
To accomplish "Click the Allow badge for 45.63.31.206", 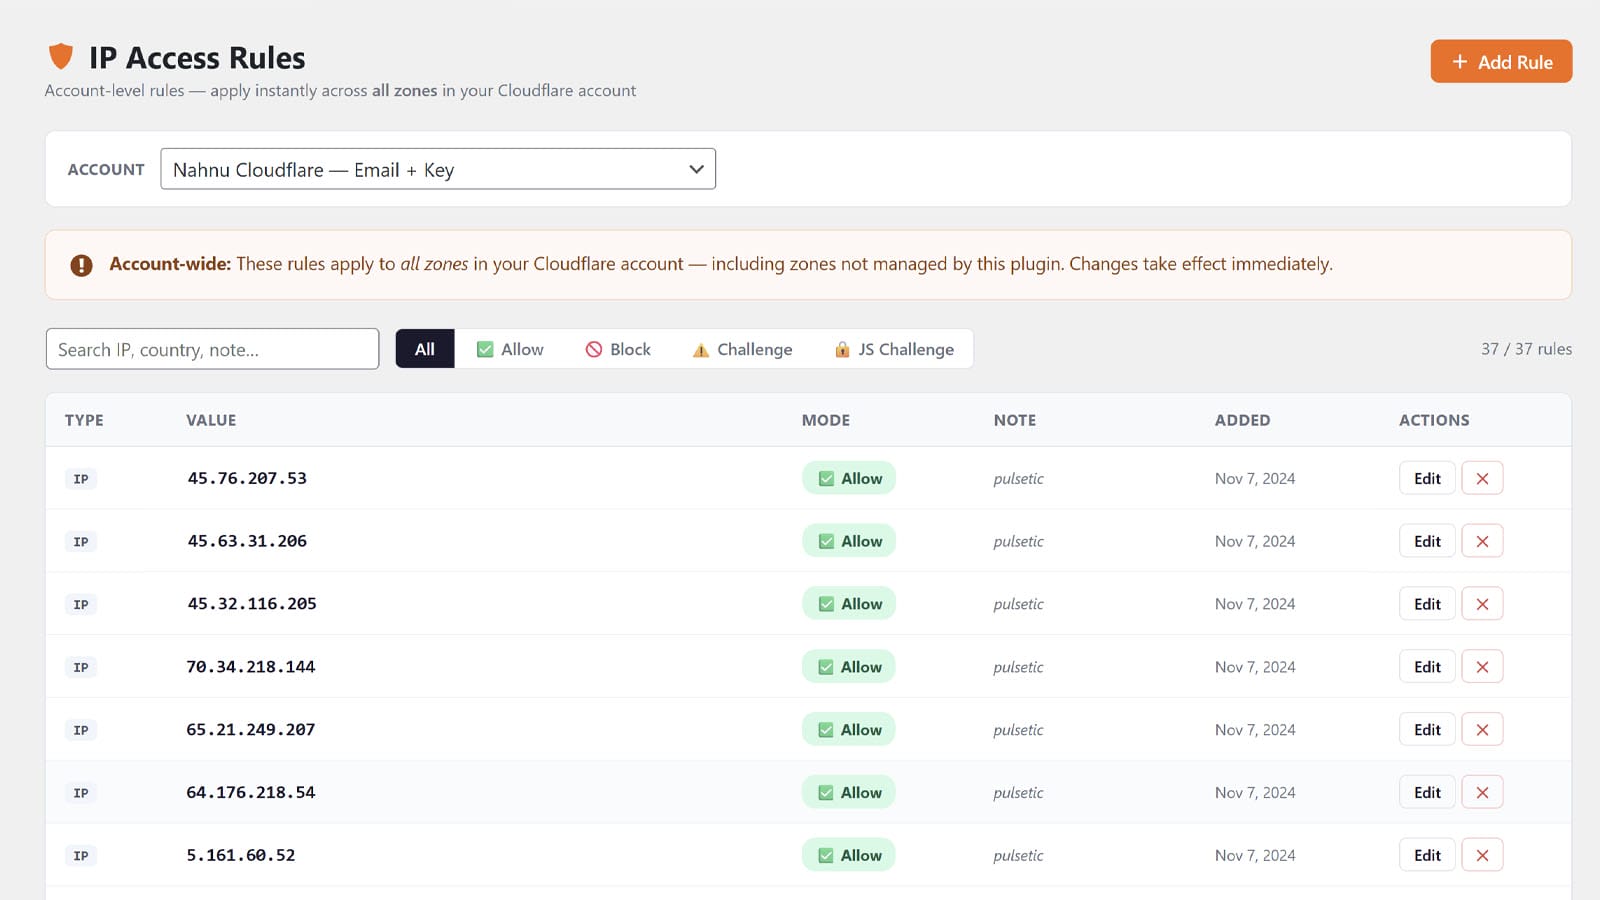I will (849, 541).
